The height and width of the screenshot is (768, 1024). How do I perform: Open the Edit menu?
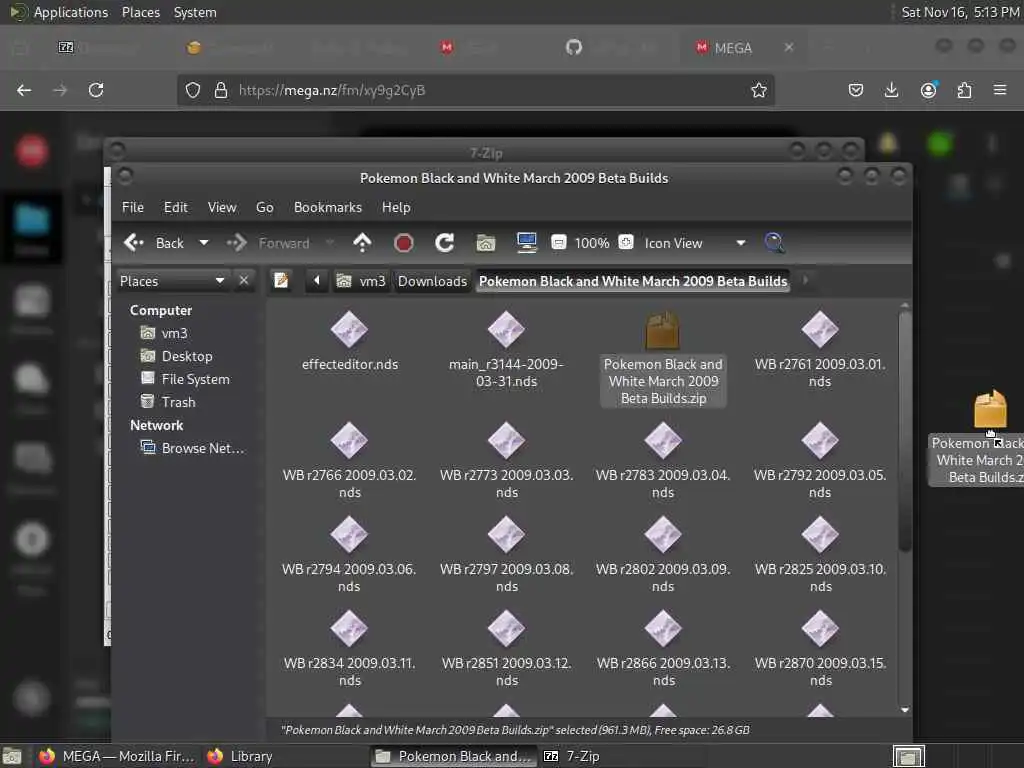tap(176, 207)
